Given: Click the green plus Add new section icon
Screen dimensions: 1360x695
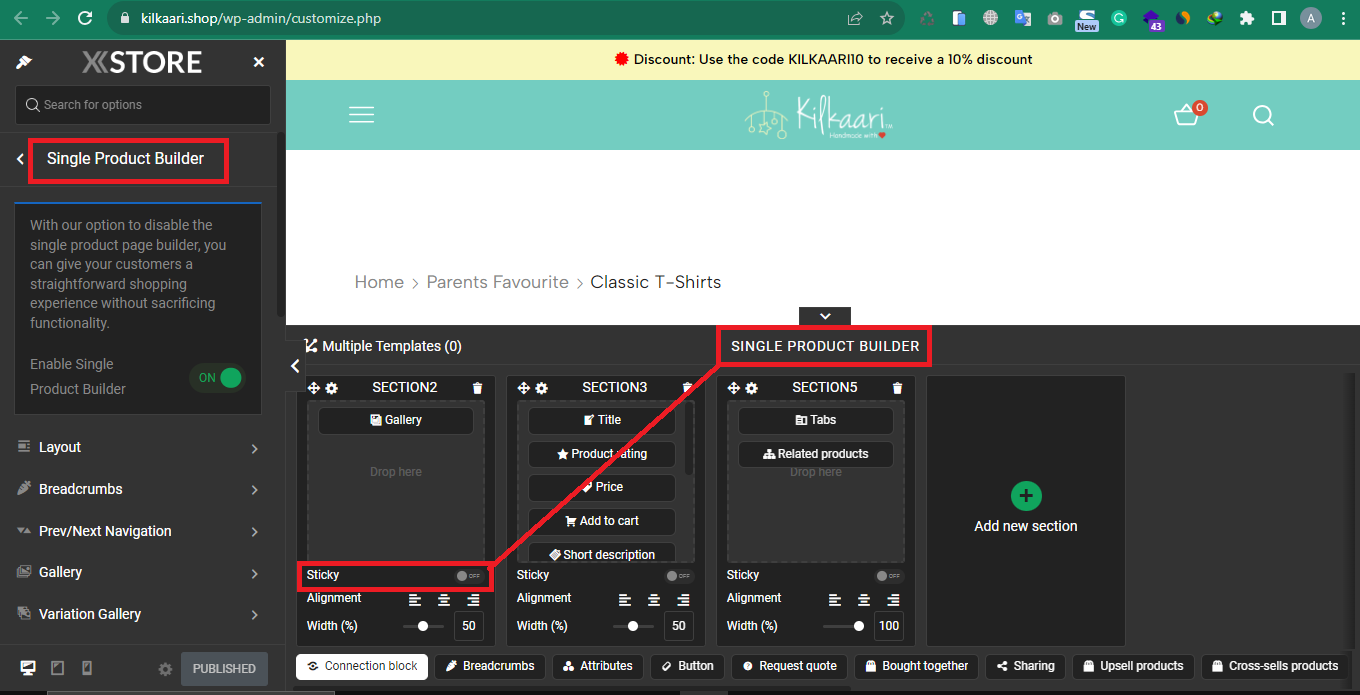Looking at the screenshot, I should coord(1026,496).
